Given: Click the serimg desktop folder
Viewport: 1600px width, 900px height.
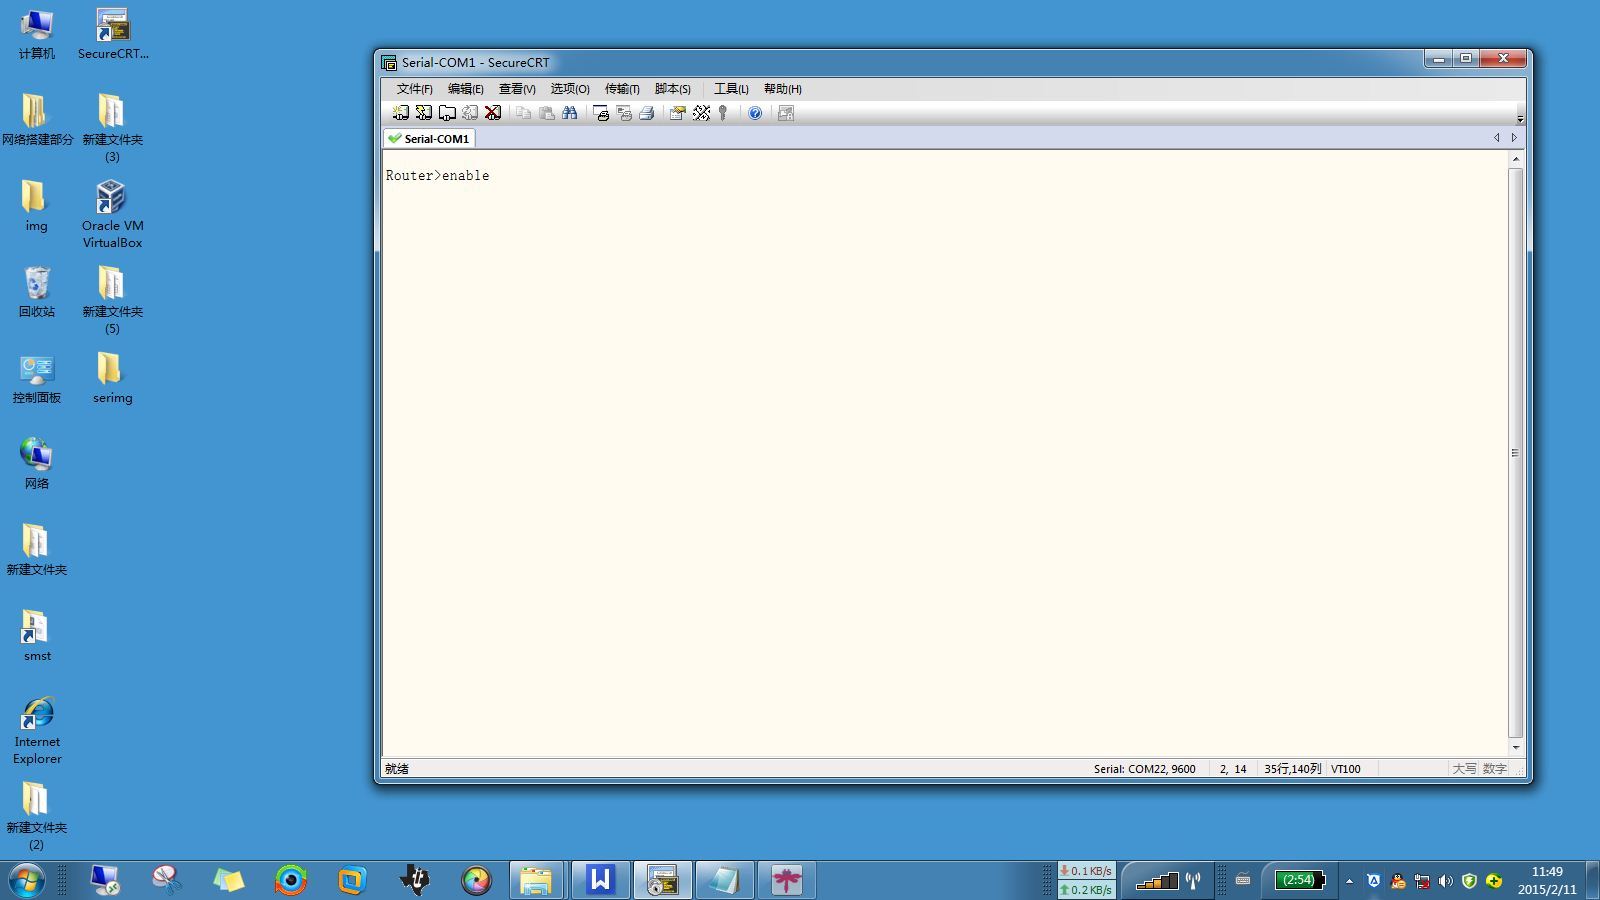Looking at the screenshot, I should point(113,378).
